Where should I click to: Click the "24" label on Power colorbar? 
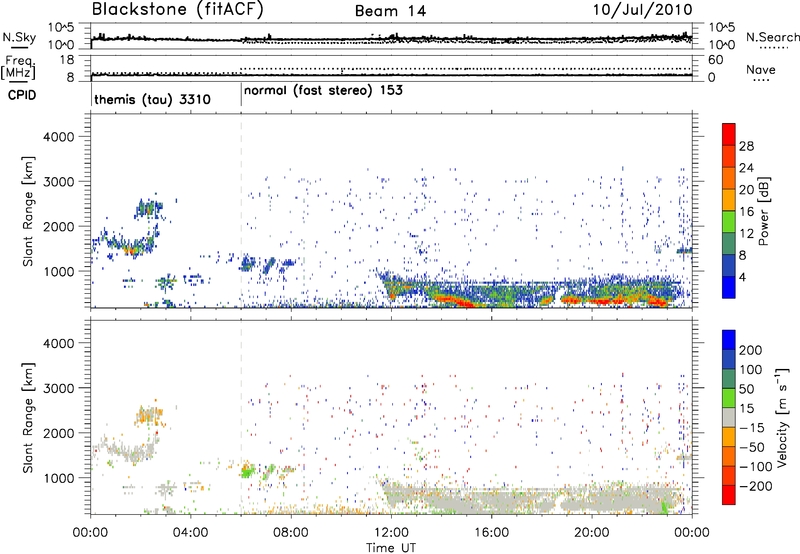746,168
